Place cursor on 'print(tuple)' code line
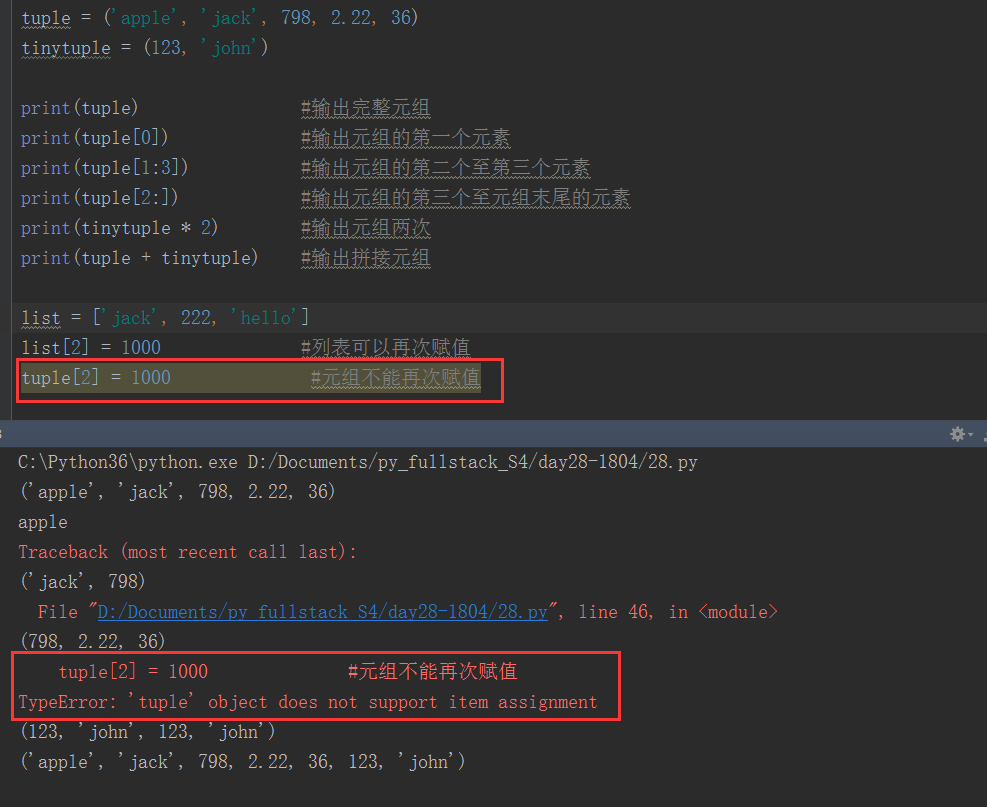 coord(79,108)
